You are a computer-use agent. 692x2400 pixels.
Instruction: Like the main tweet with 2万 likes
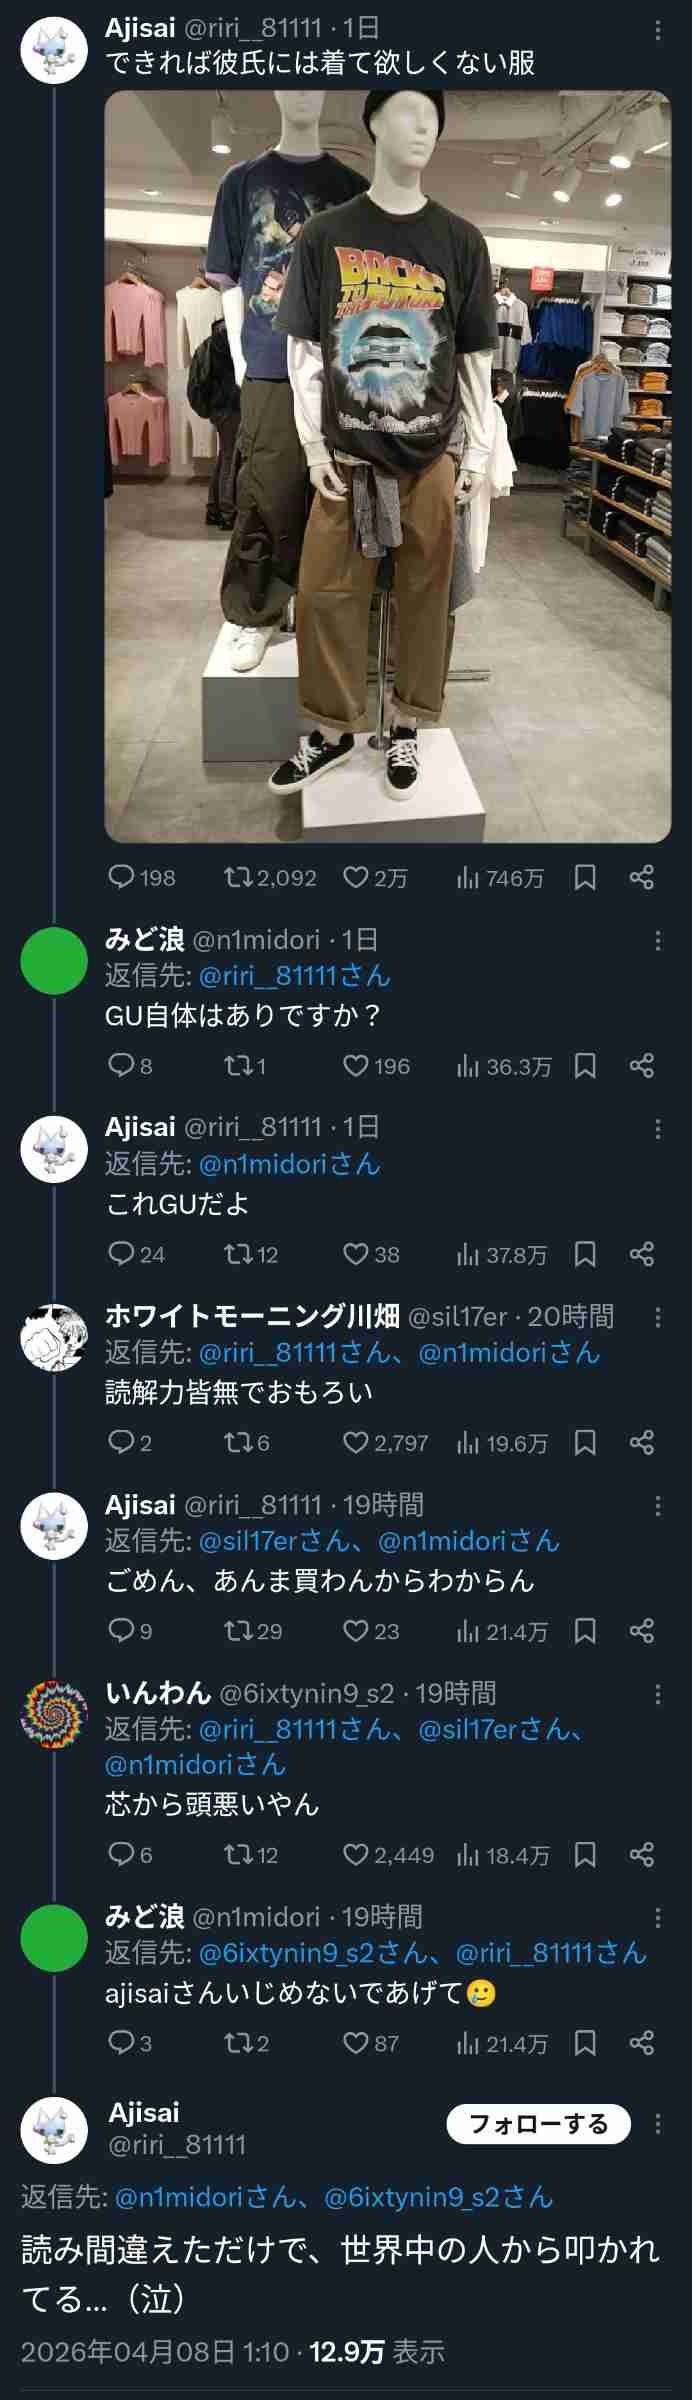(356, 878)
